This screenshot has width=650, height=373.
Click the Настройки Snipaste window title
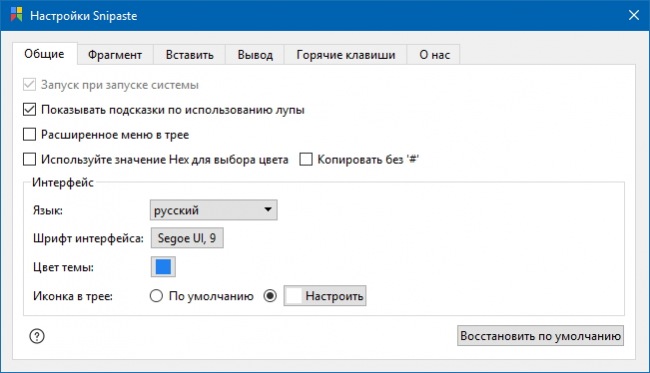pos(84,16)
